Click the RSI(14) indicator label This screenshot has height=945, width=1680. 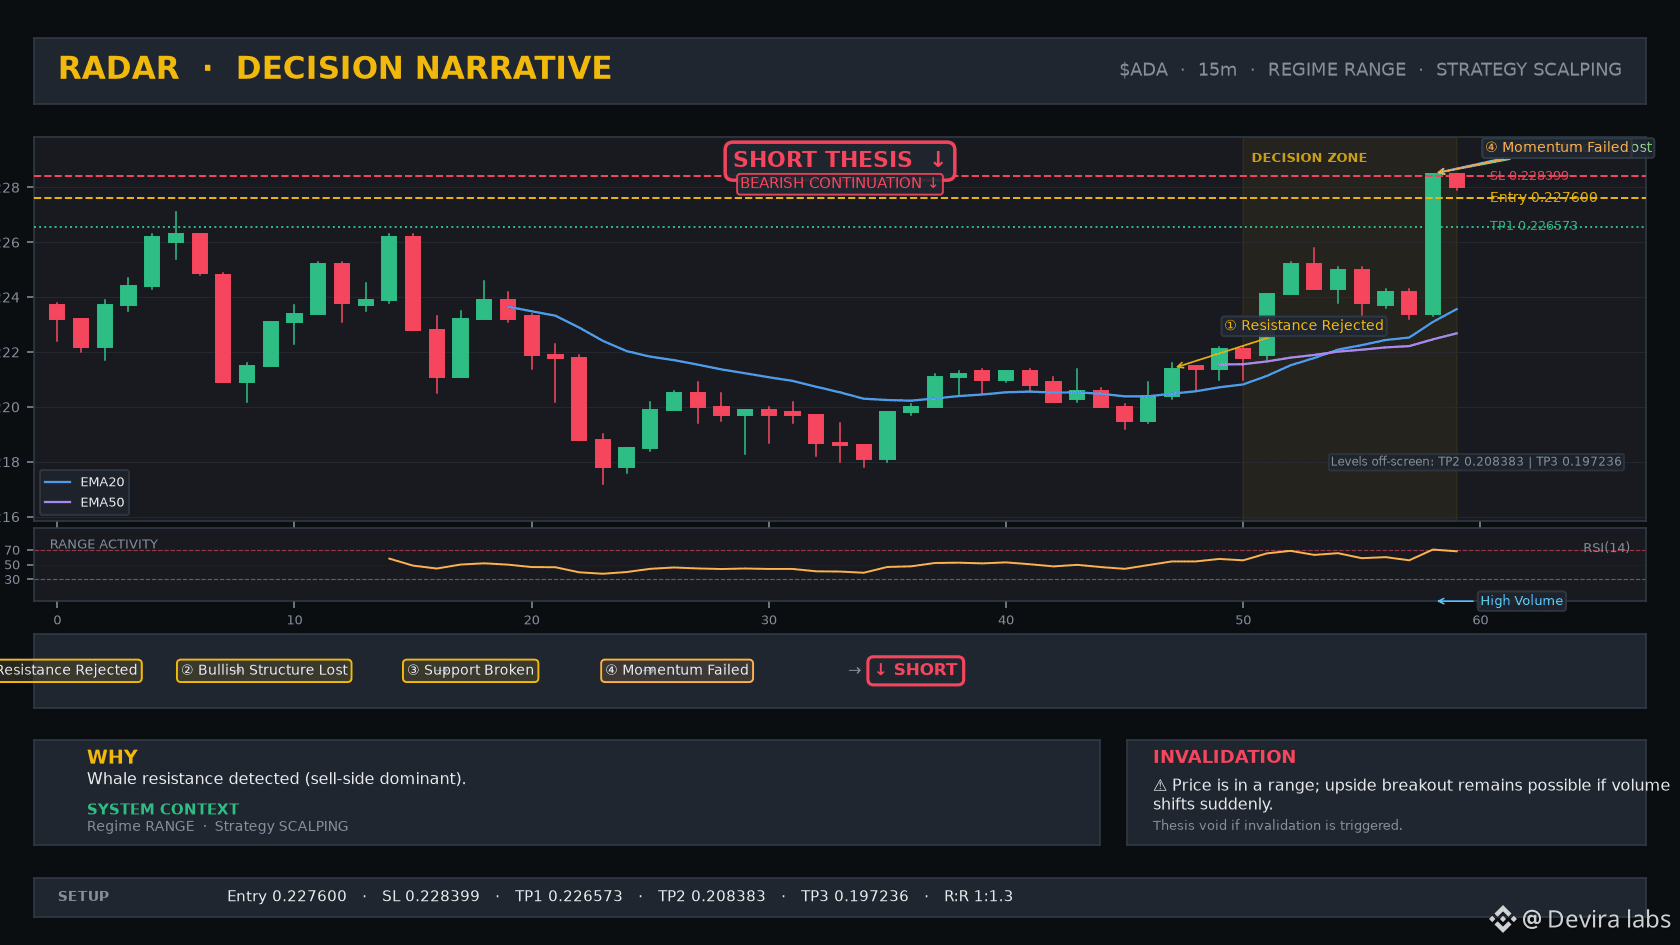coord(1606,547)
